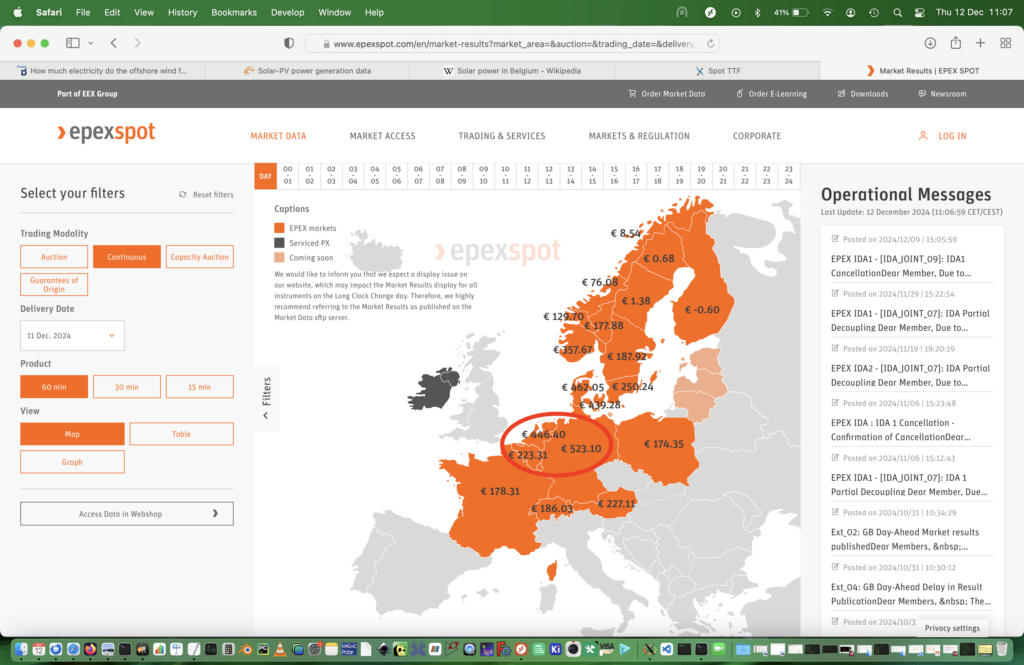1024x665 pixels.
Task: Click the Safari sidebar toggle icon
Action: (72, 43)
